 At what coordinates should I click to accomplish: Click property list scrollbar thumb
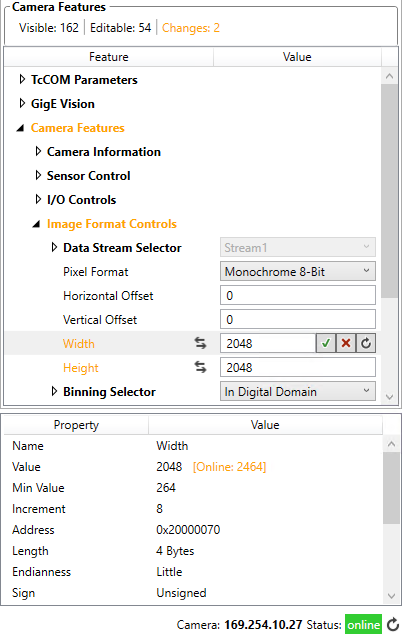[x=391, y=488]
